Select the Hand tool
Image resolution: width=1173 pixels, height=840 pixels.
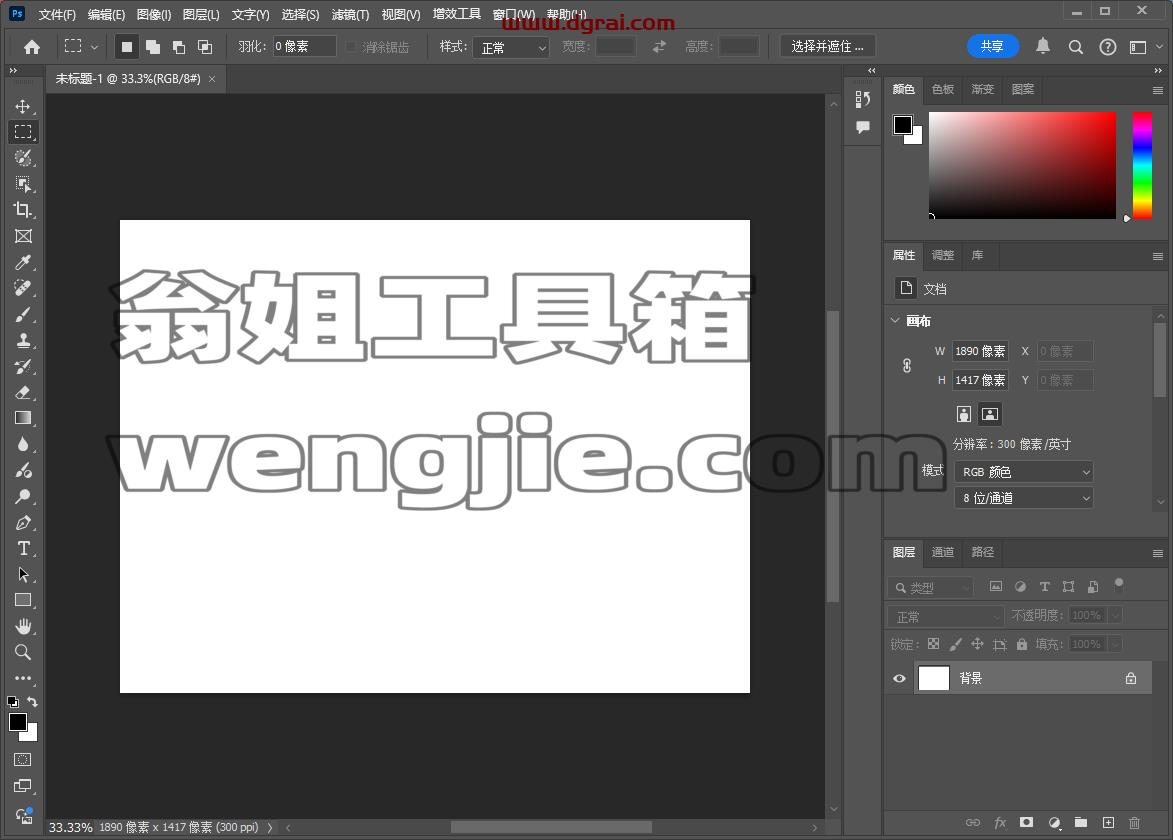click(23, 626)
